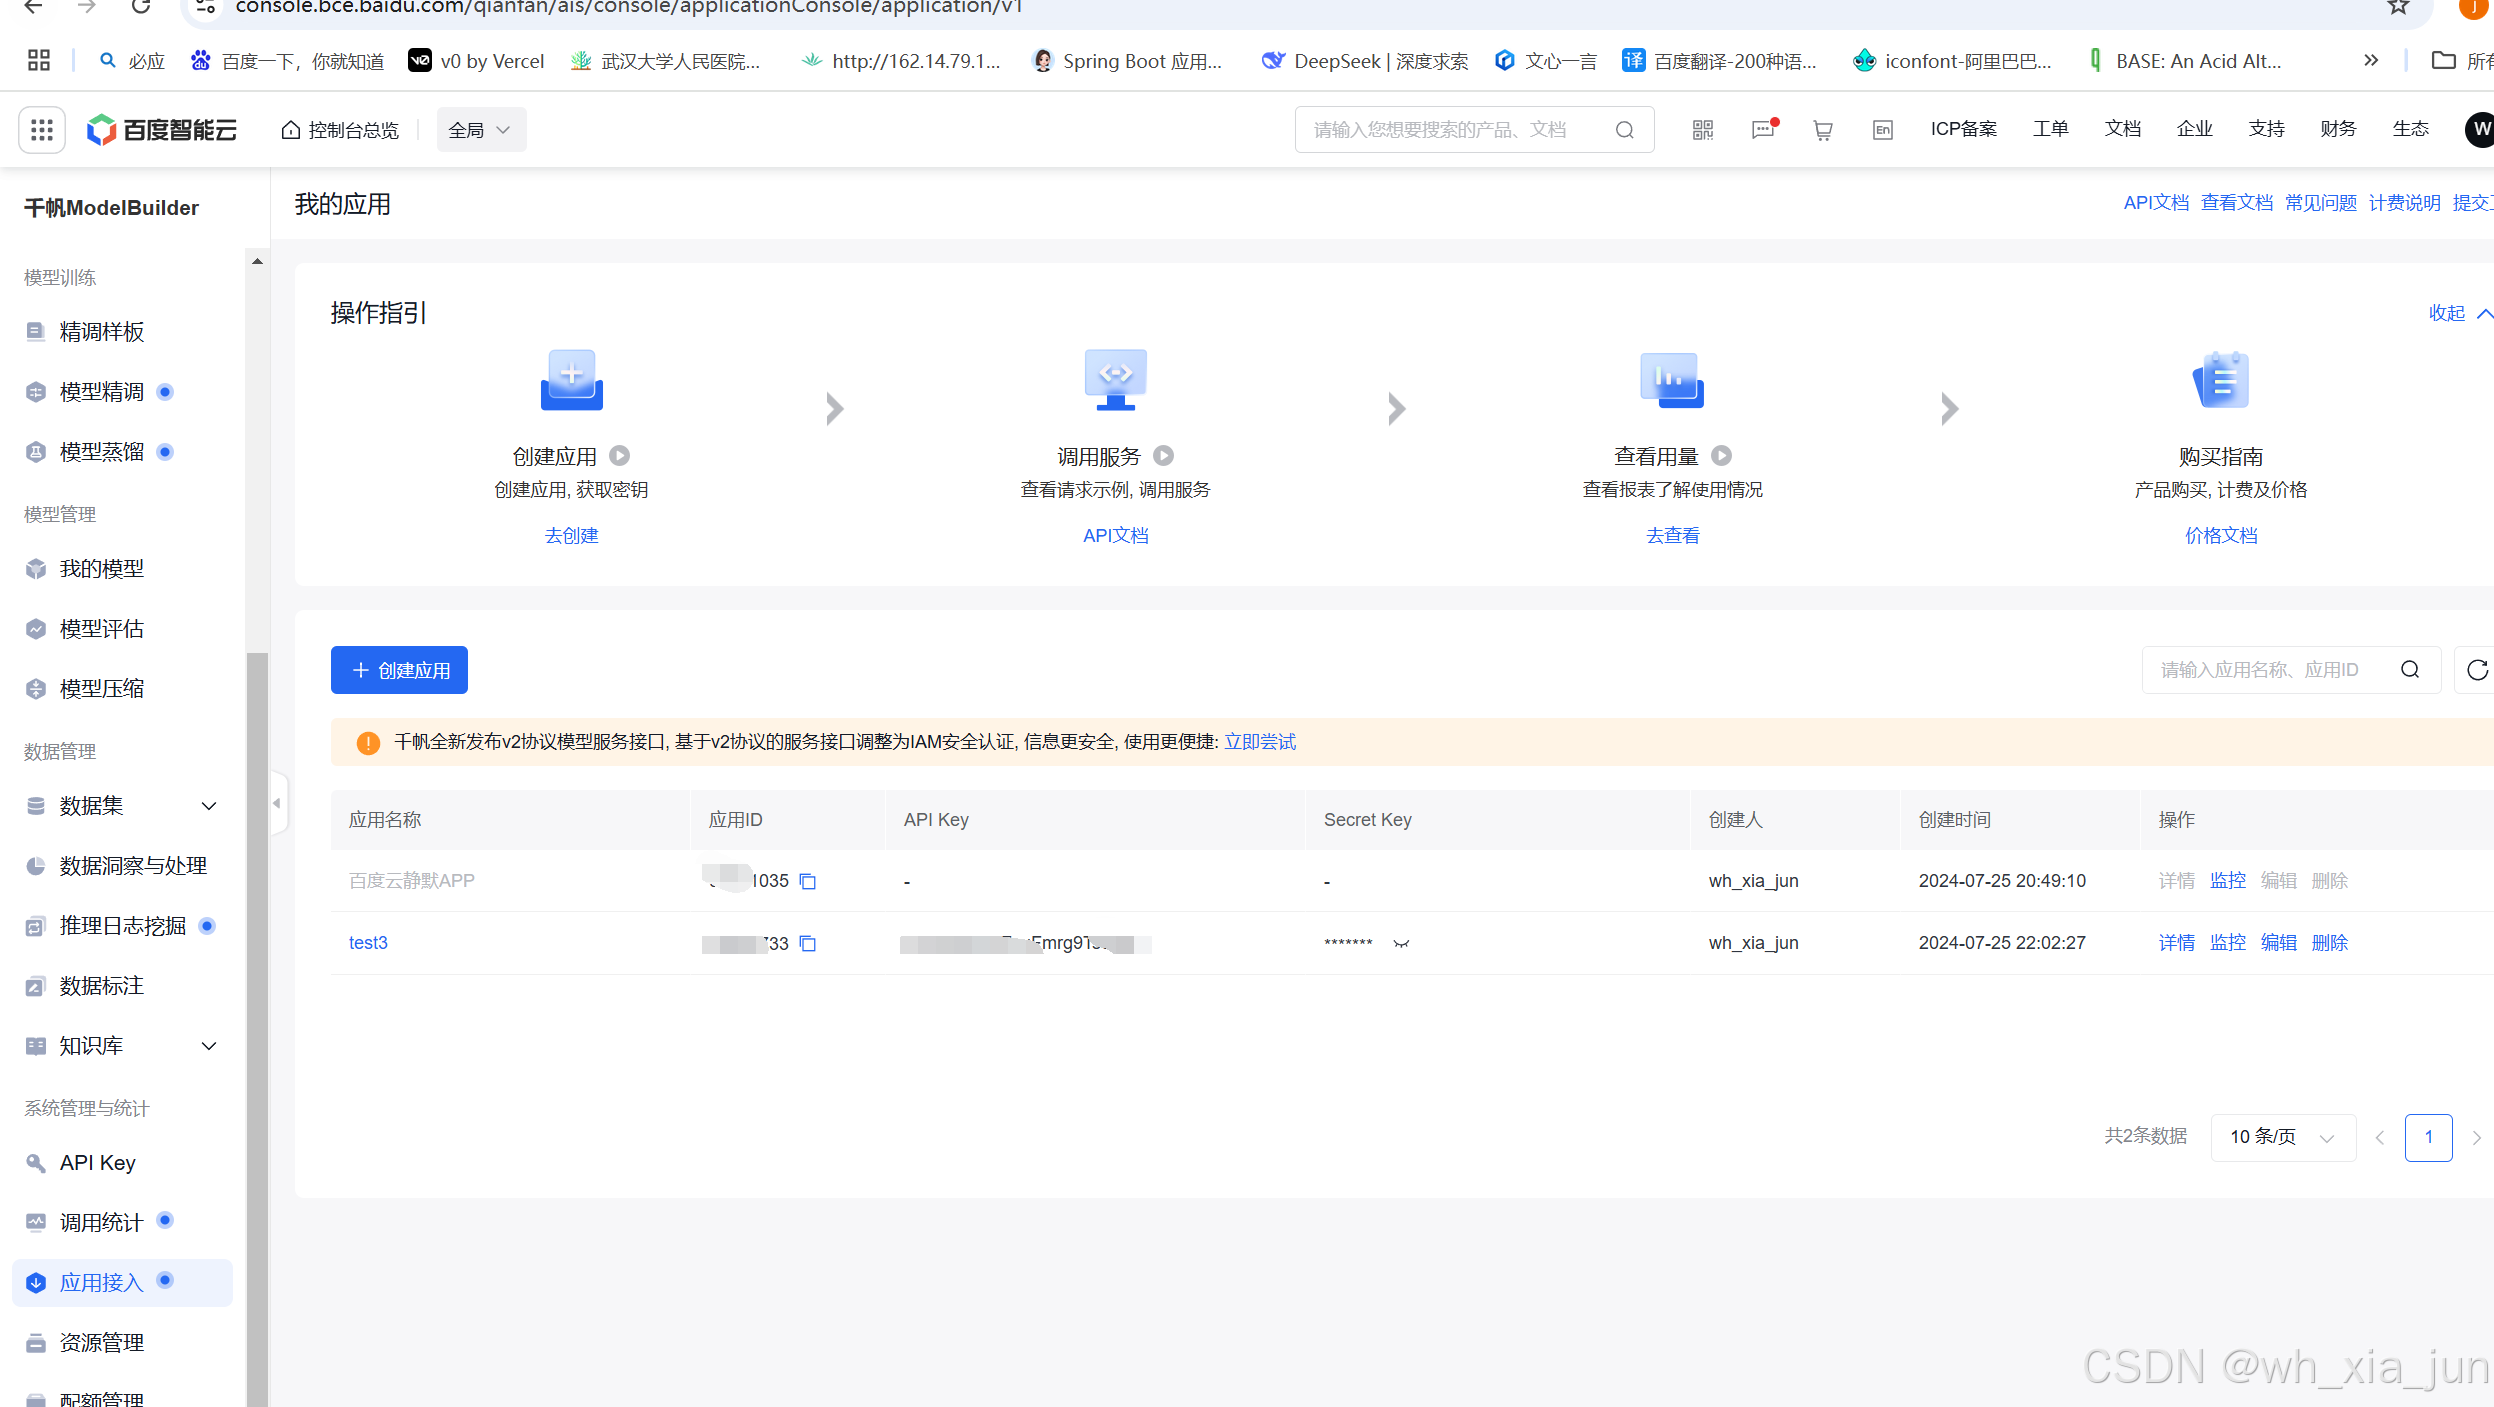The width and height of the screenshot is (2494, 1407).
Task: Follow the 去创建 link
Action: click(572, 536)
